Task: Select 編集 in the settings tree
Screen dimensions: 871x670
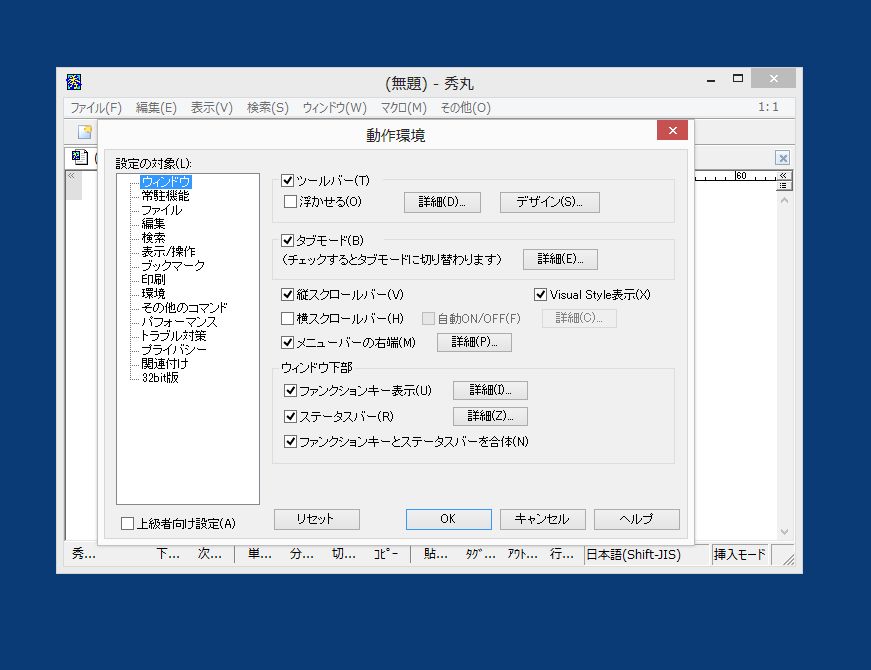Action: coord(153,224)
